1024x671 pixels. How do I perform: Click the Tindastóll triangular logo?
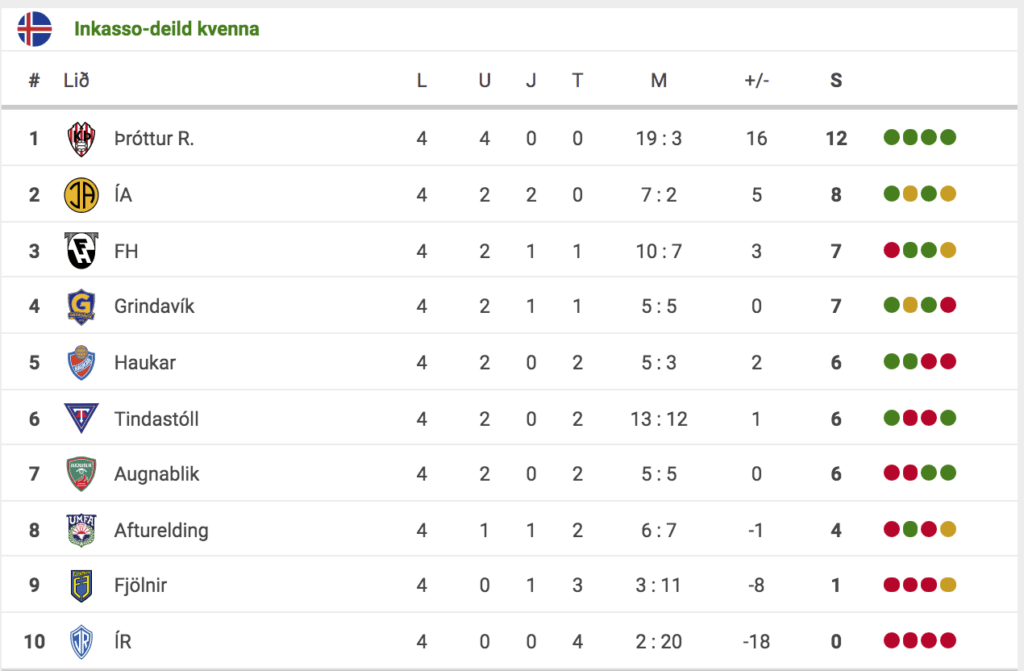(x=82, y=418)
